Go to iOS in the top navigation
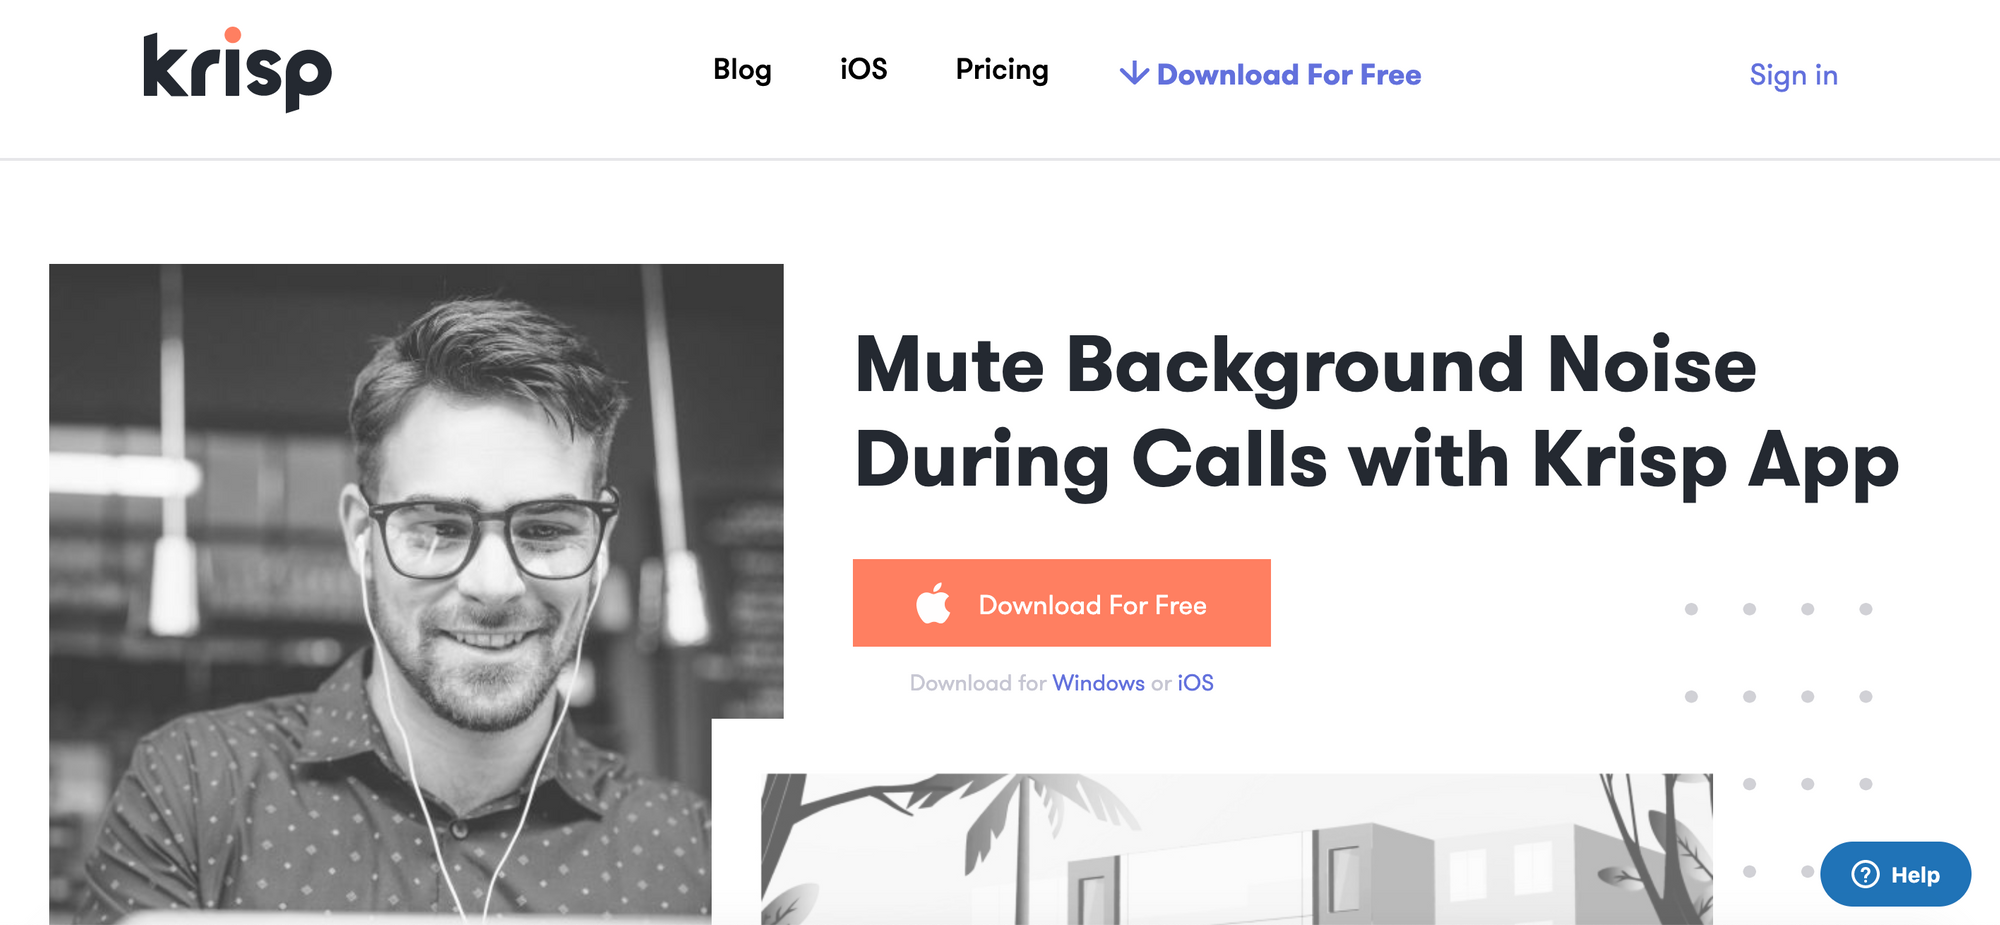 pyautogui.click(x=863, y=70)
